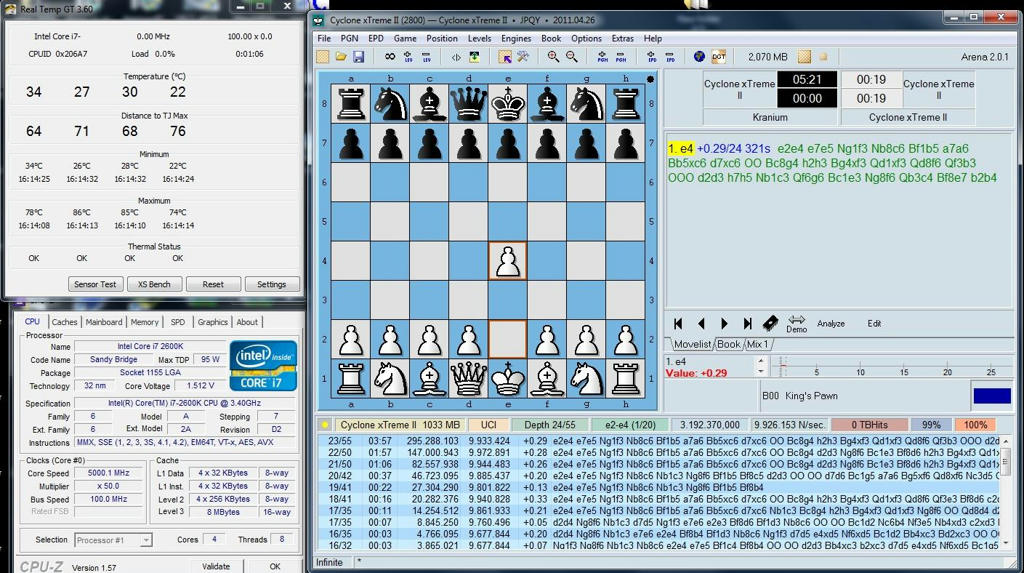Step forward one move with the right arrow

(x=724, y=323)
